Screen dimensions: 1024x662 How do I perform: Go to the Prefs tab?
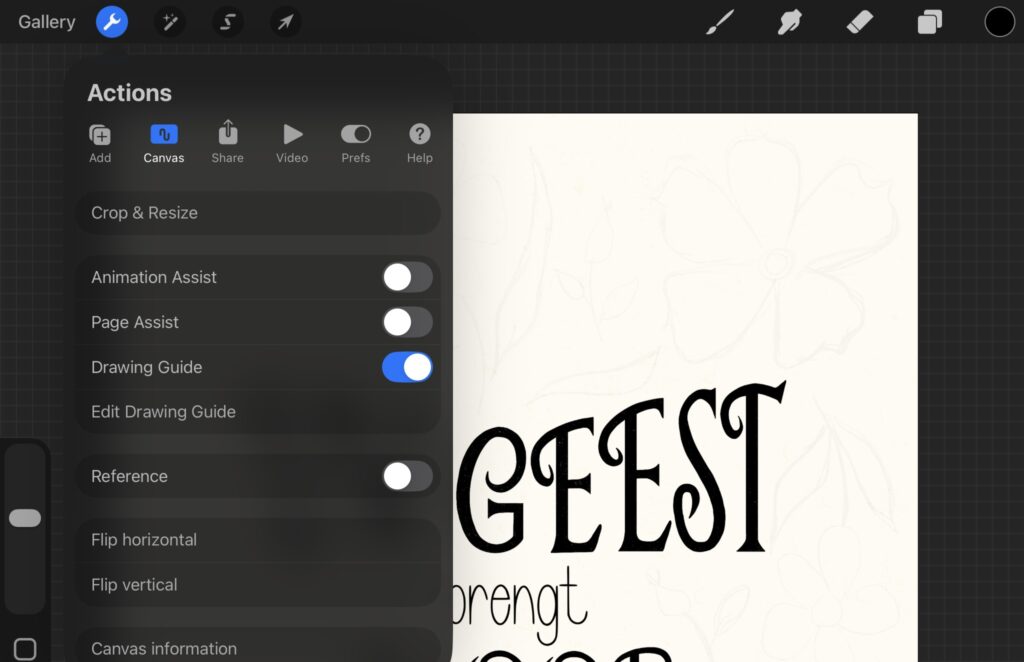(356, 143)
